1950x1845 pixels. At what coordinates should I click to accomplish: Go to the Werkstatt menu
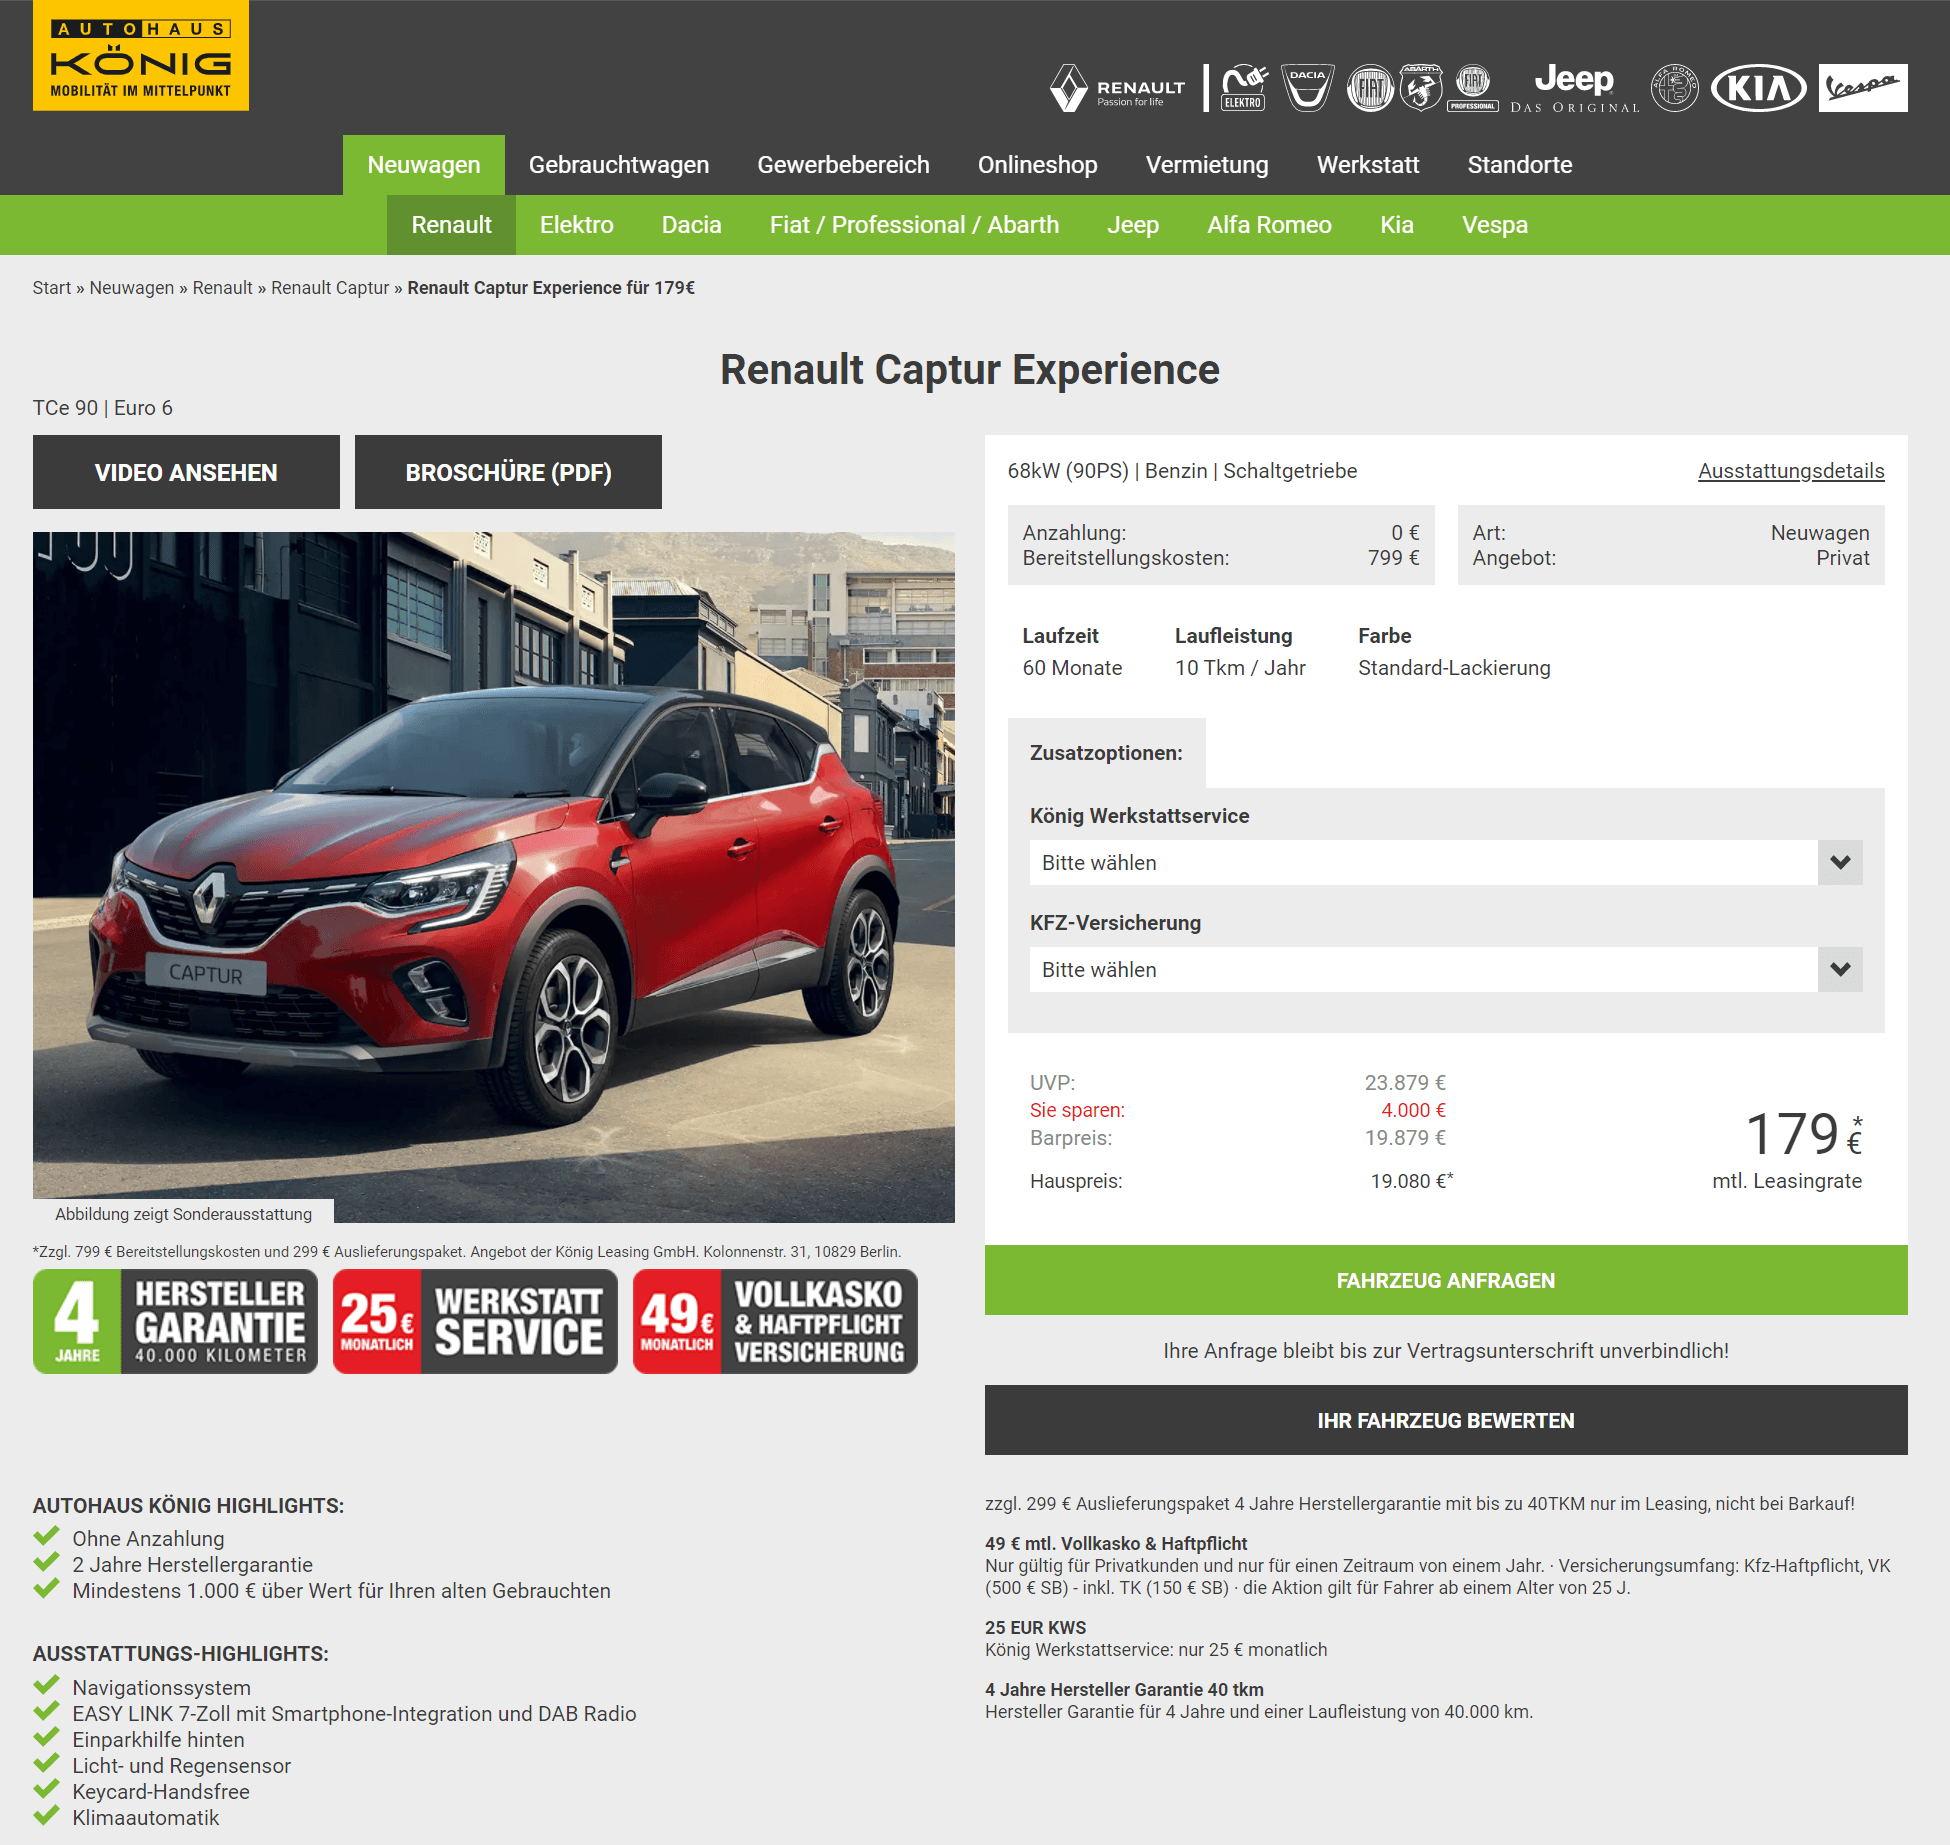1368,165
